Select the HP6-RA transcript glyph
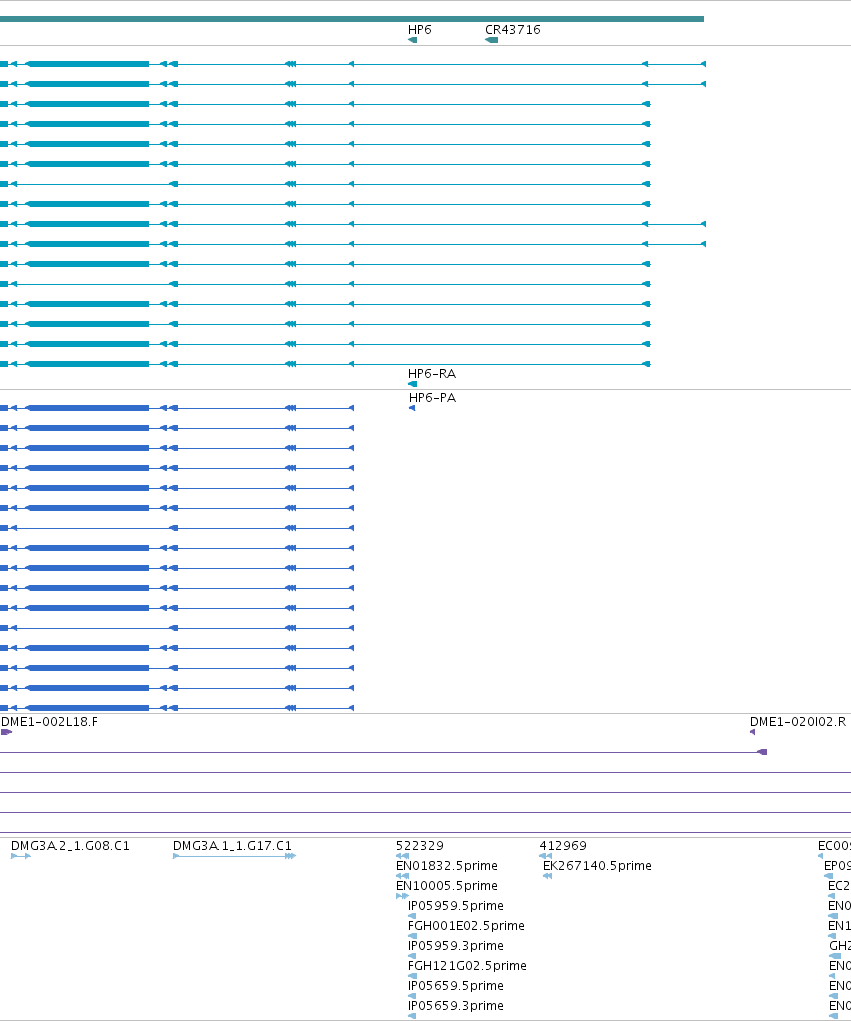The width and height of the screenshot is (851, 1021). pos(412,384)
